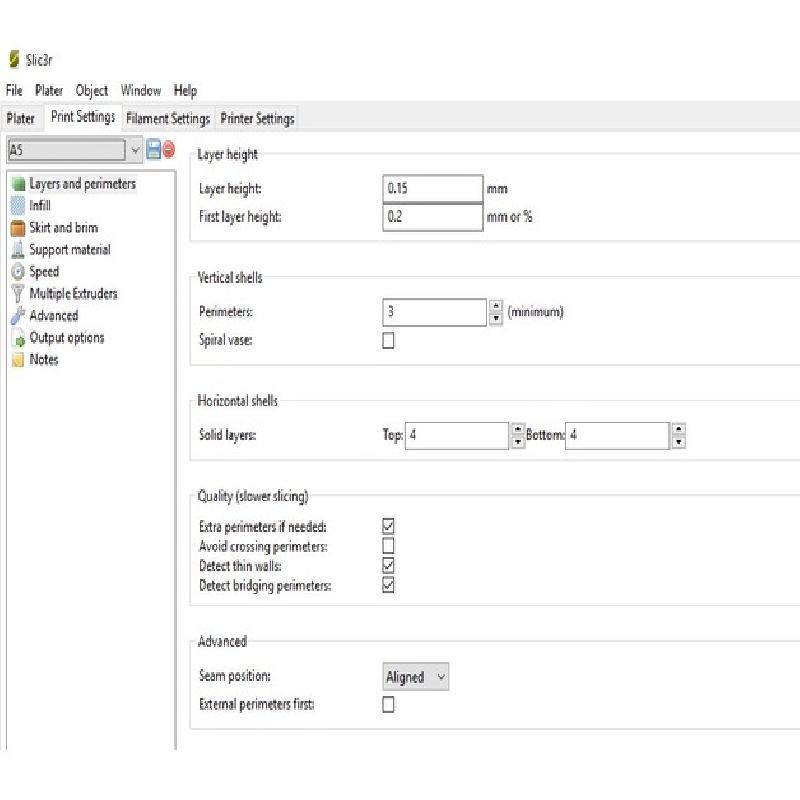Open the Help menu
800x800 pixels.
pos(185,91)
